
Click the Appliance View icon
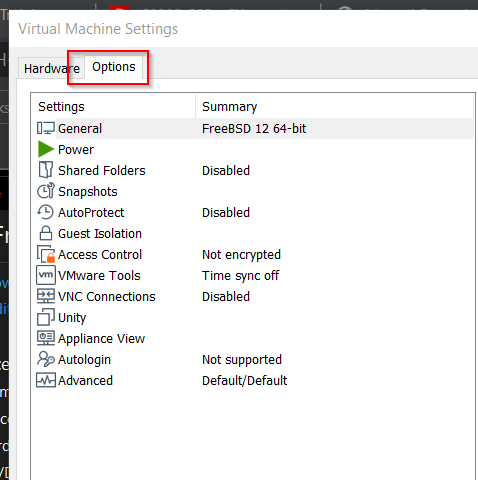tap(46, 338)
